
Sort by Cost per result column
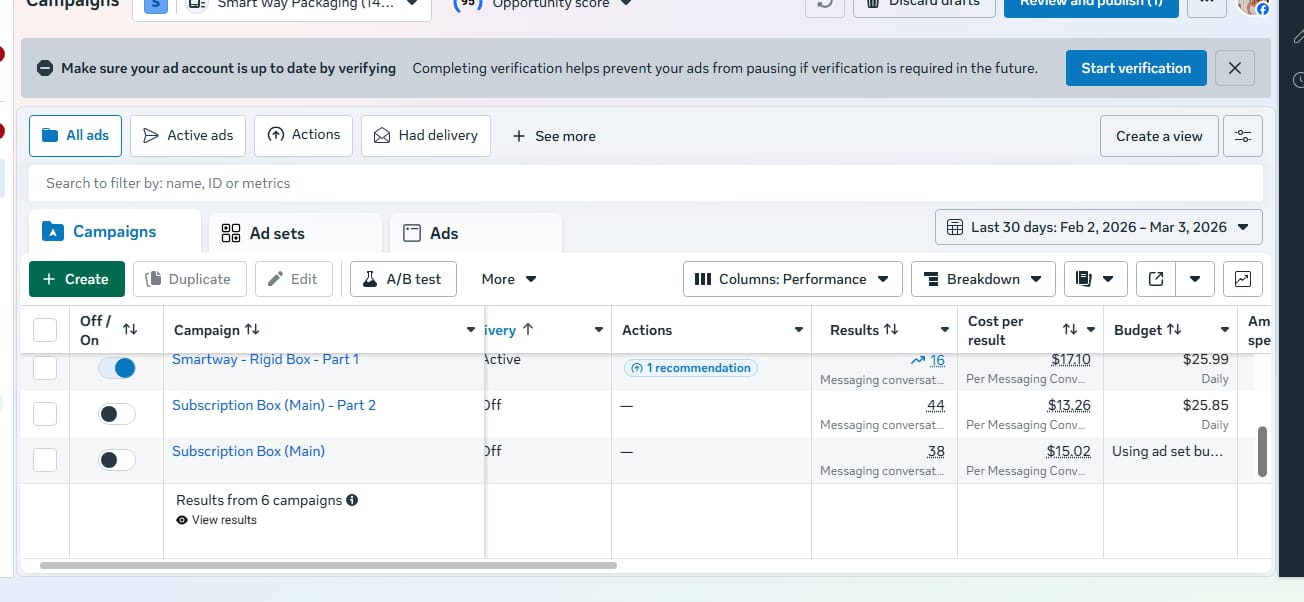[1070, 330]
